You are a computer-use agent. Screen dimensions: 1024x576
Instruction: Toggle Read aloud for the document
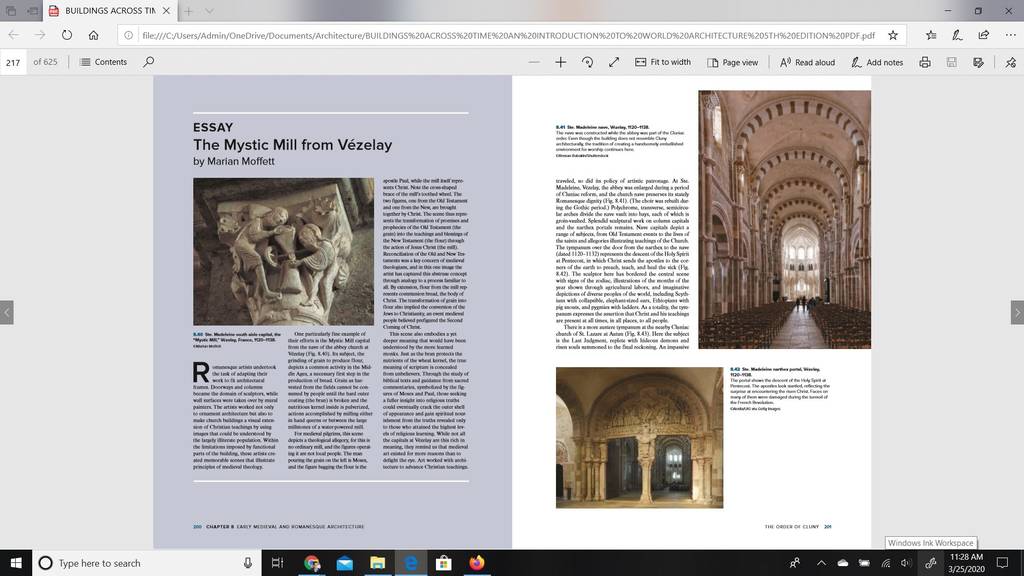click(x=807, y=62)
